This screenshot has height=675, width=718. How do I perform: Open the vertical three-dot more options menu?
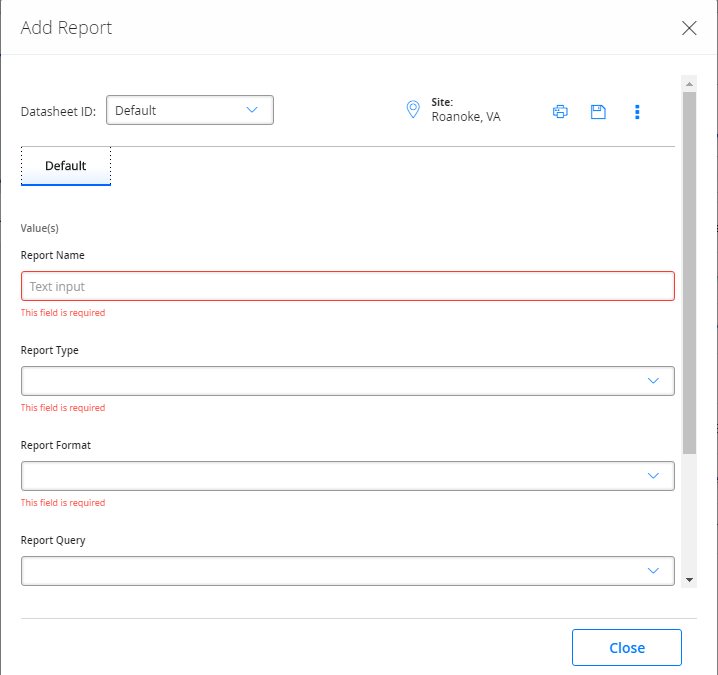[x=637, y=112]
